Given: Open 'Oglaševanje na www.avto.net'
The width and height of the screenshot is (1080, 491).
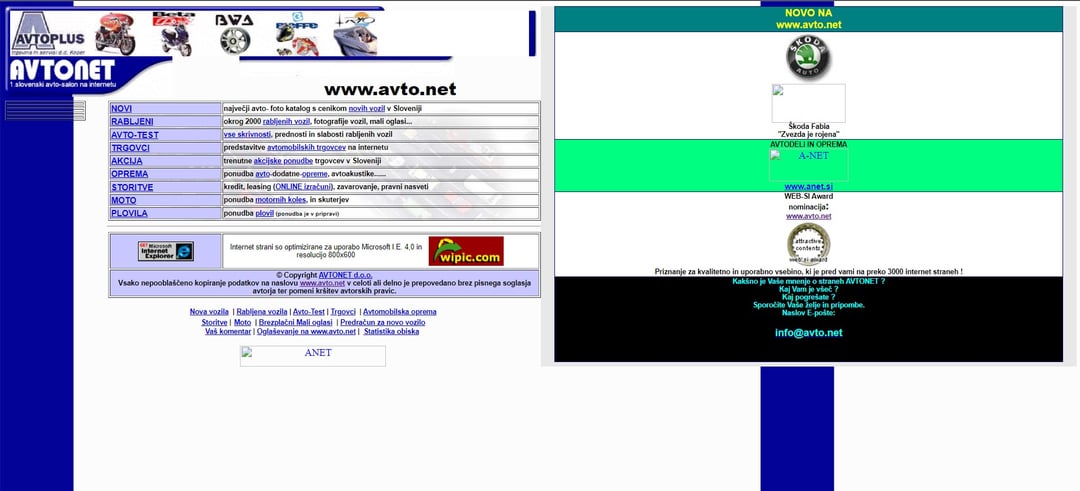Looking at the screenshot, I should coord(307,331).
